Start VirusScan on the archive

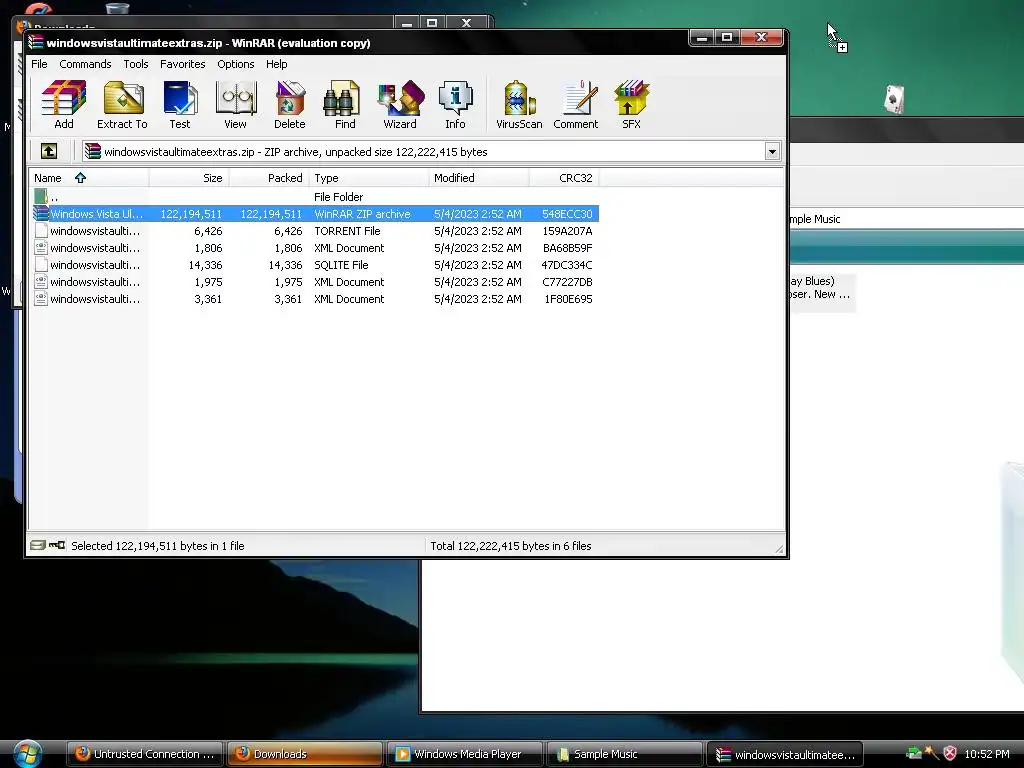click(519, 104)
